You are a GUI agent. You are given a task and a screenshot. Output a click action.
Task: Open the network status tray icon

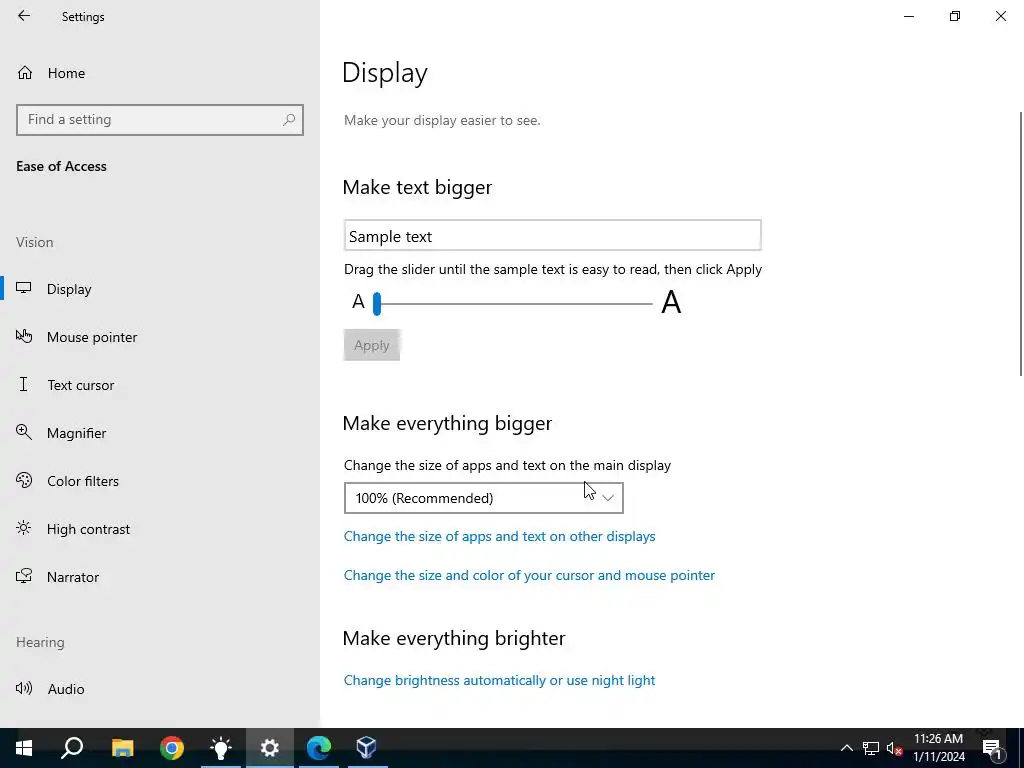tap(871, 748)
